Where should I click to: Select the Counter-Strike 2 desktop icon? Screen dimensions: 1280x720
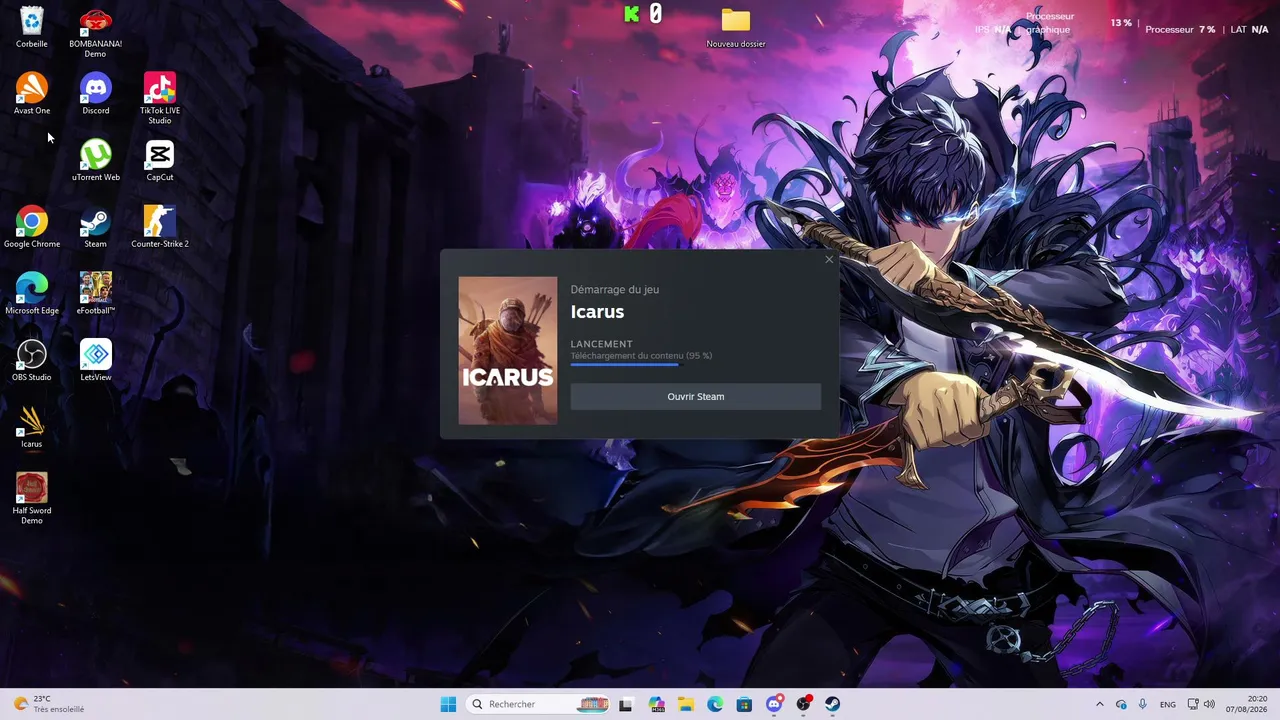(x=160, y=227)
